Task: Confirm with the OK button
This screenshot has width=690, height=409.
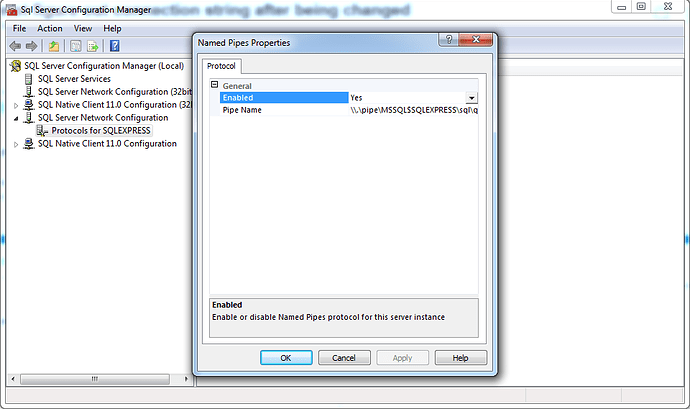Action: tap(286, 358)
